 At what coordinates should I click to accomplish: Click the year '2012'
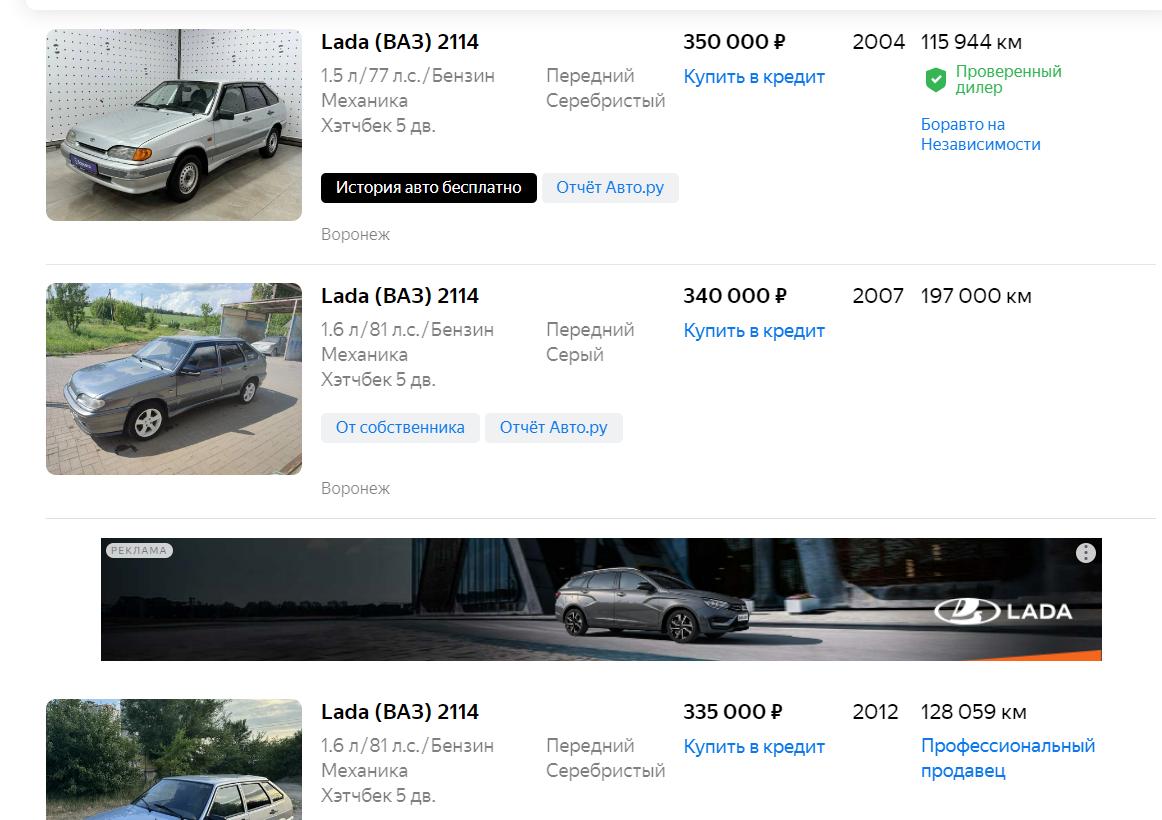(875, 712)
